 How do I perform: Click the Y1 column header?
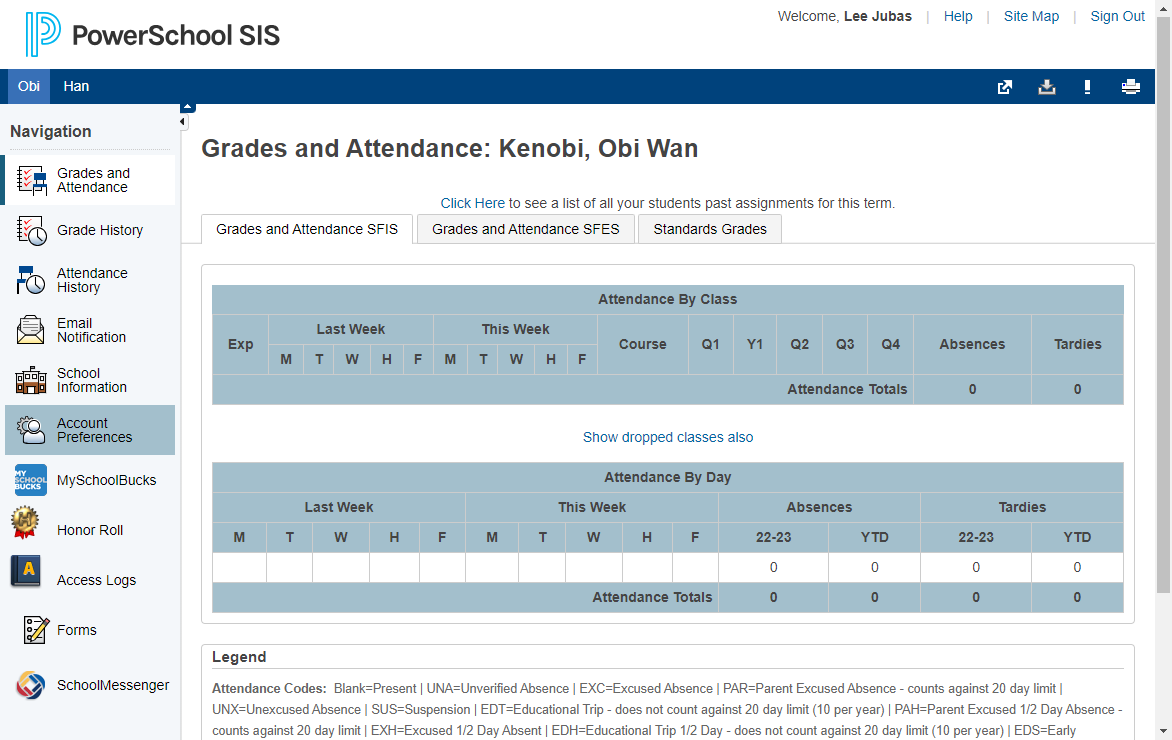pos(755,345)
